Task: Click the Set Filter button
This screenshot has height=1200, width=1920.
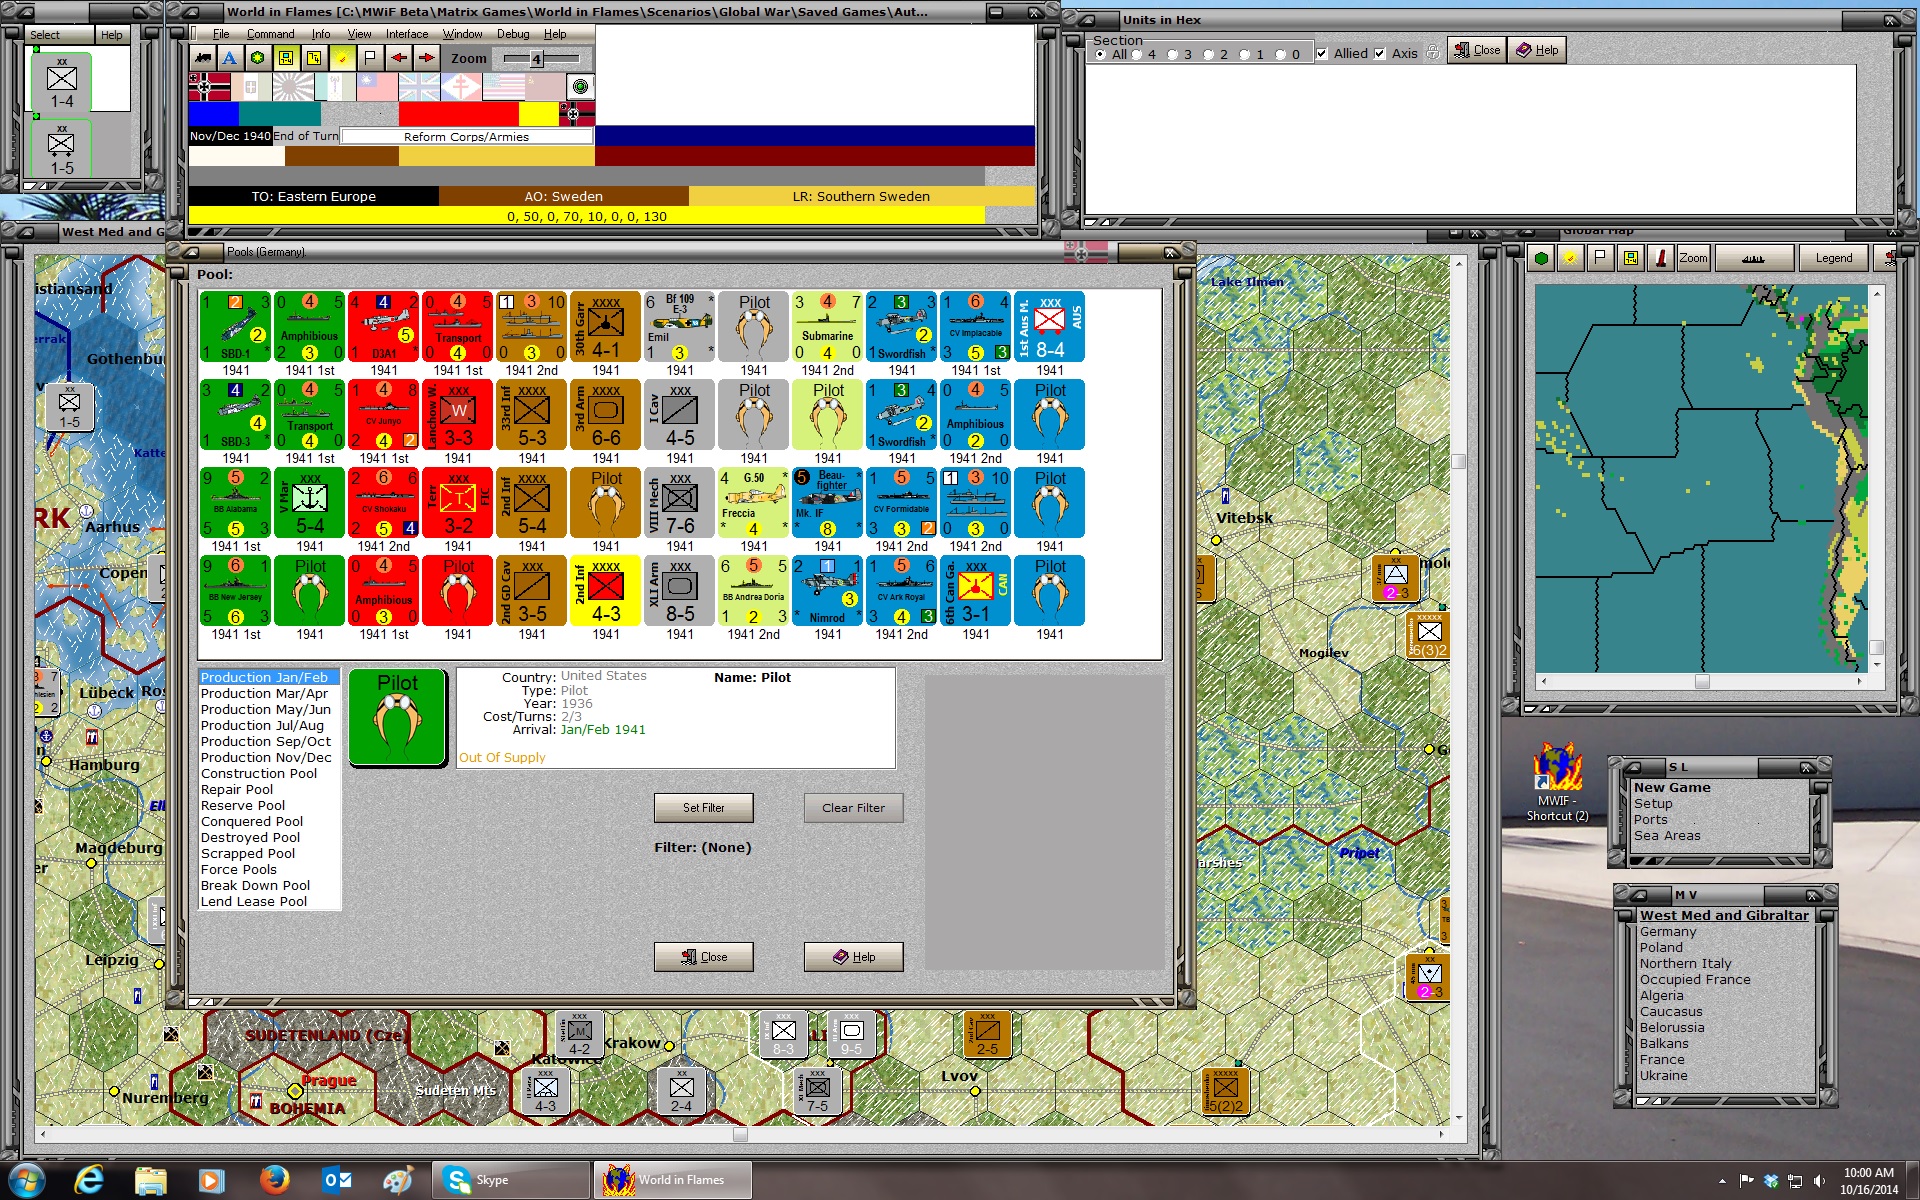Action: pos(703,807)
